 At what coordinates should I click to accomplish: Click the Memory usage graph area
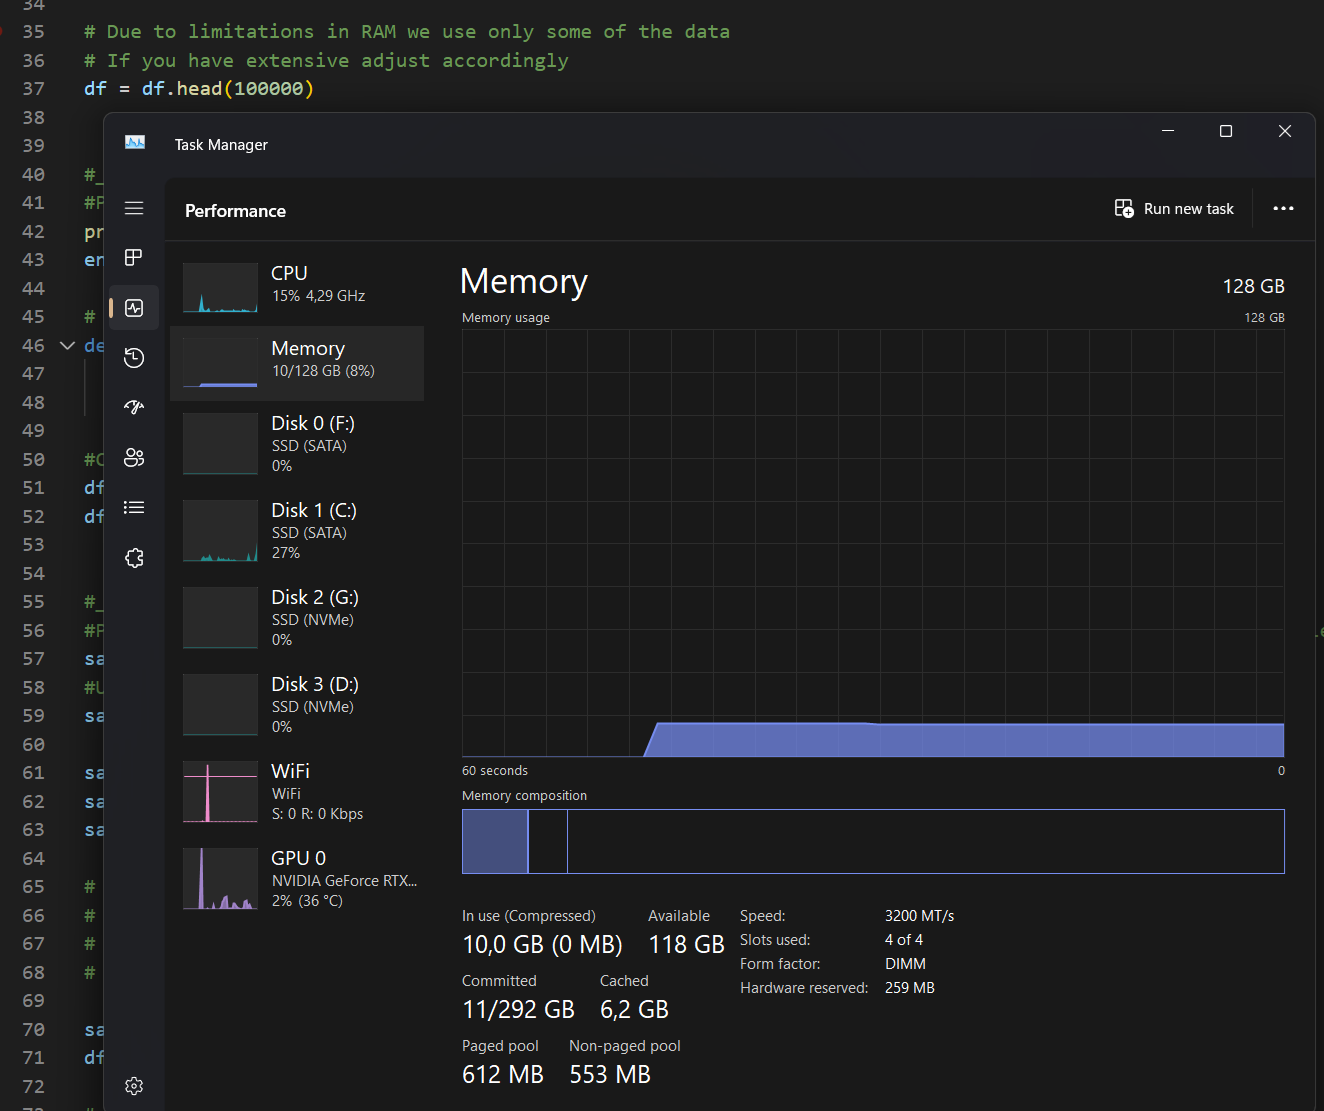pos(873,543)
